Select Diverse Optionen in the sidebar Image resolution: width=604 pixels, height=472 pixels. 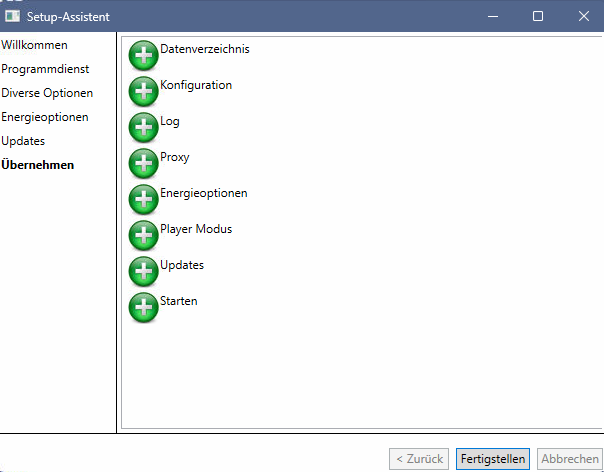(47, 93)
